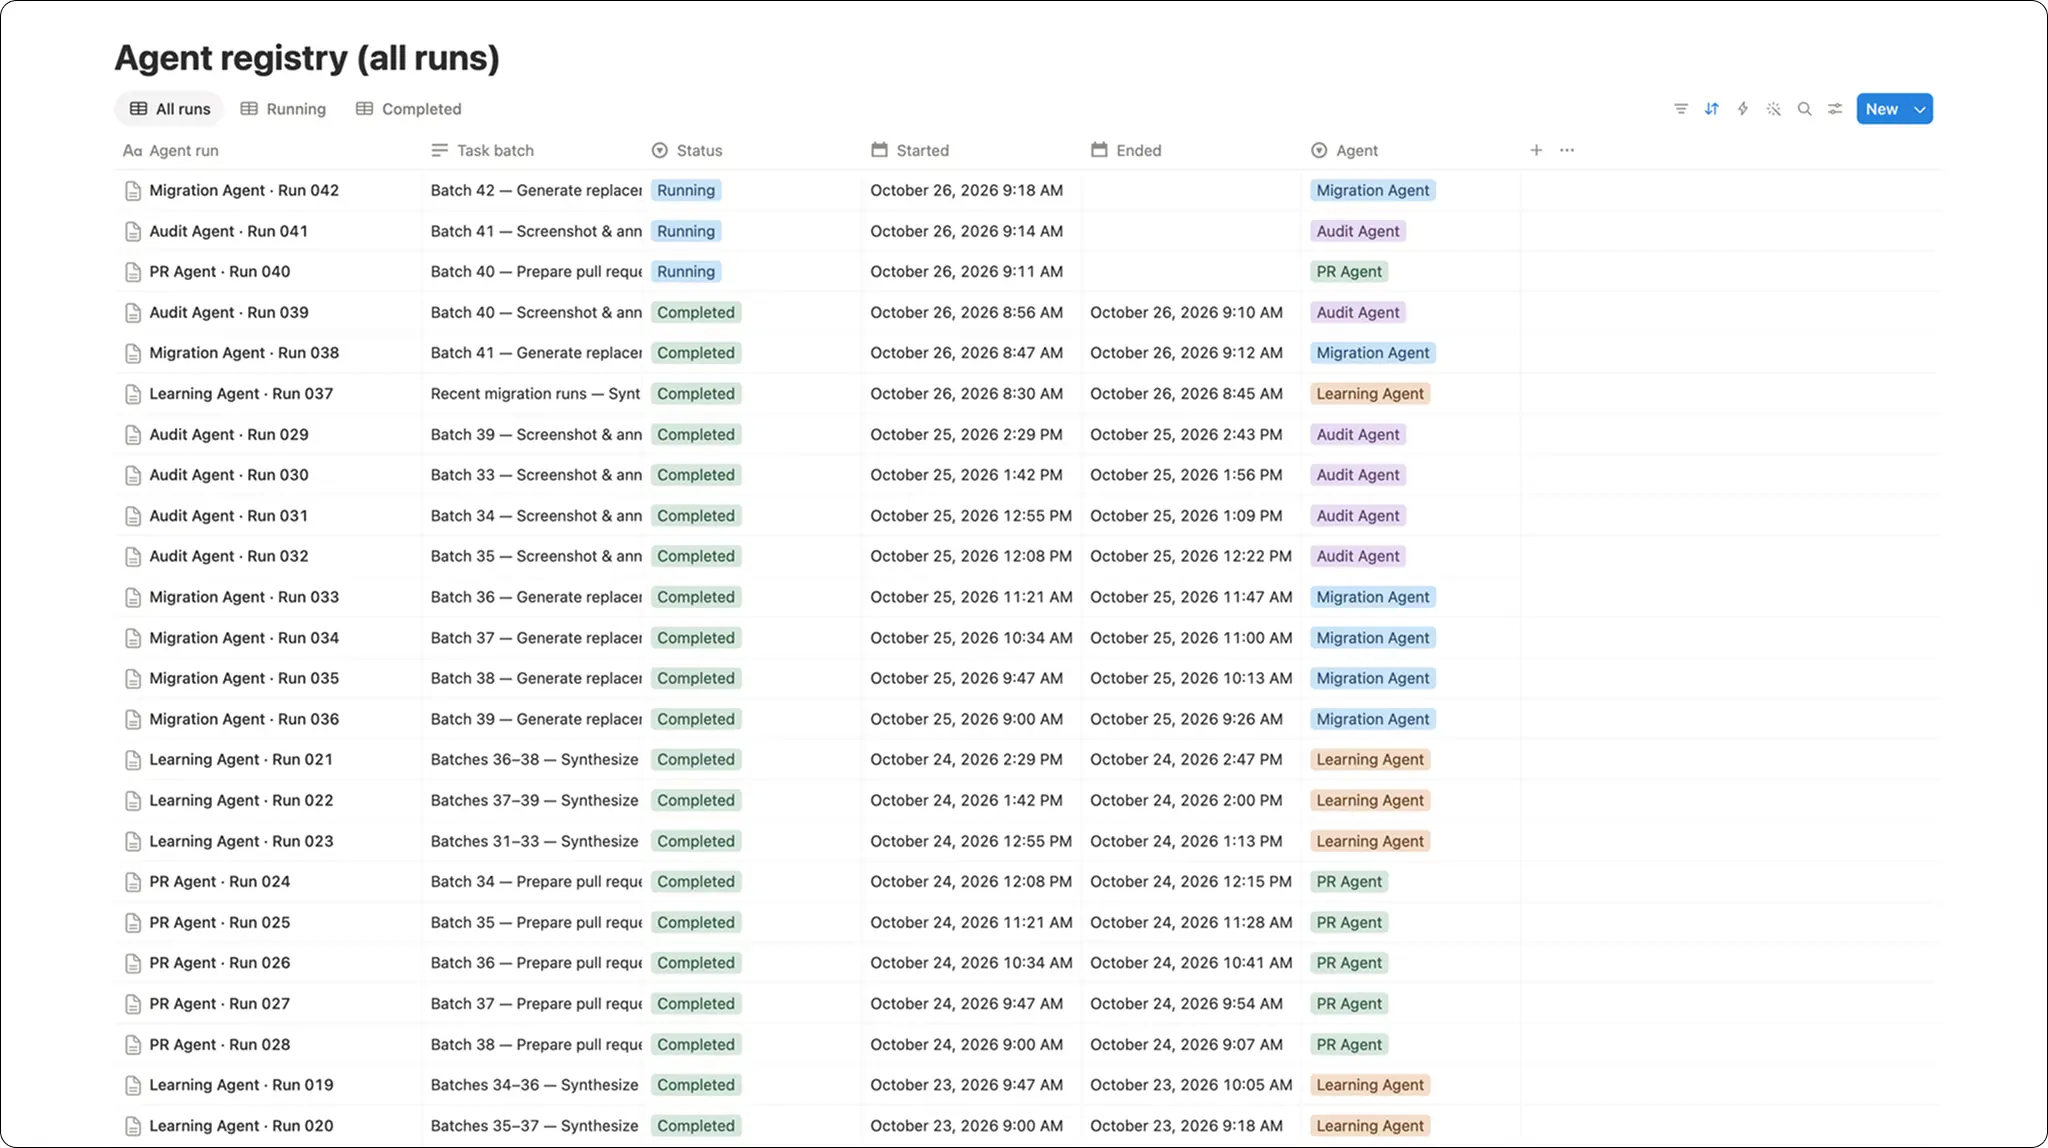Open the column header more options ellipsis
Viewport: 2048px width, 1148px height.
1567,150
